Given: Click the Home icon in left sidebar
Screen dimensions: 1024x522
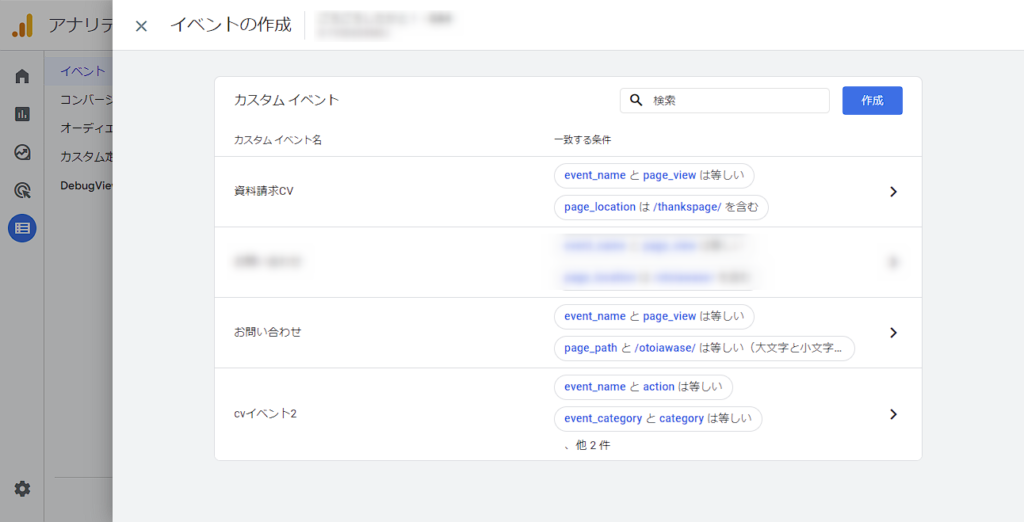Looking at the screenshot, I should tap(22, 76).
